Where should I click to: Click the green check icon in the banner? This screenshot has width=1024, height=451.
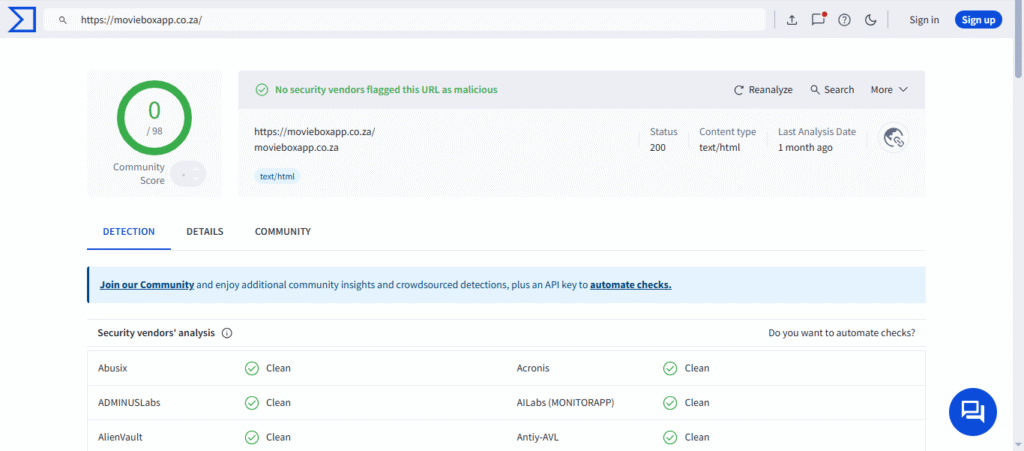click(x=261, y=90)
